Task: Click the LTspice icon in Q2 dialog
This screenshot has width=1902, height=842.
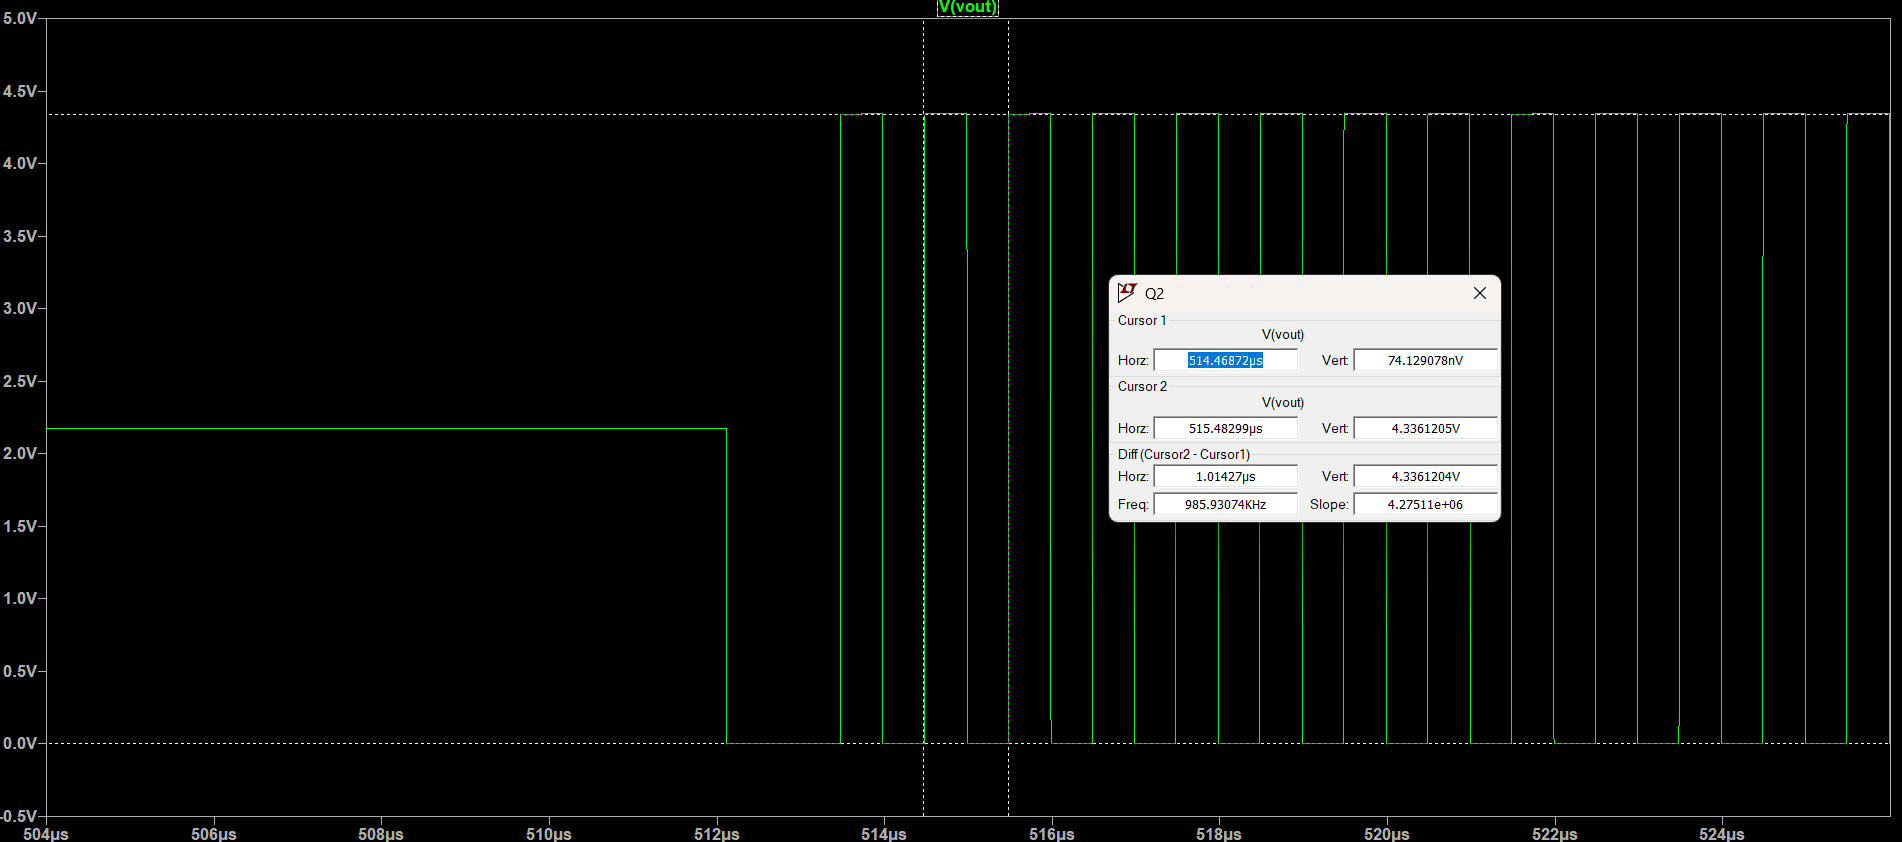Action: (x=1127, y=293)
